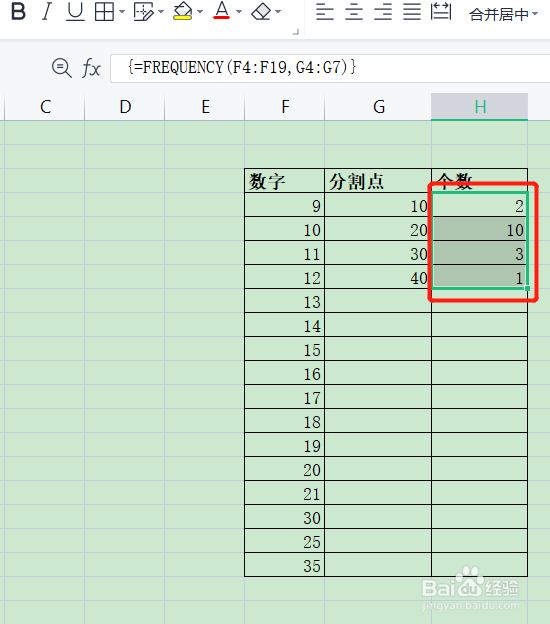Viewport: 550px width, 624px height.
Task: Select 数字 column cell with value 15
Action: tap(285, 349)
